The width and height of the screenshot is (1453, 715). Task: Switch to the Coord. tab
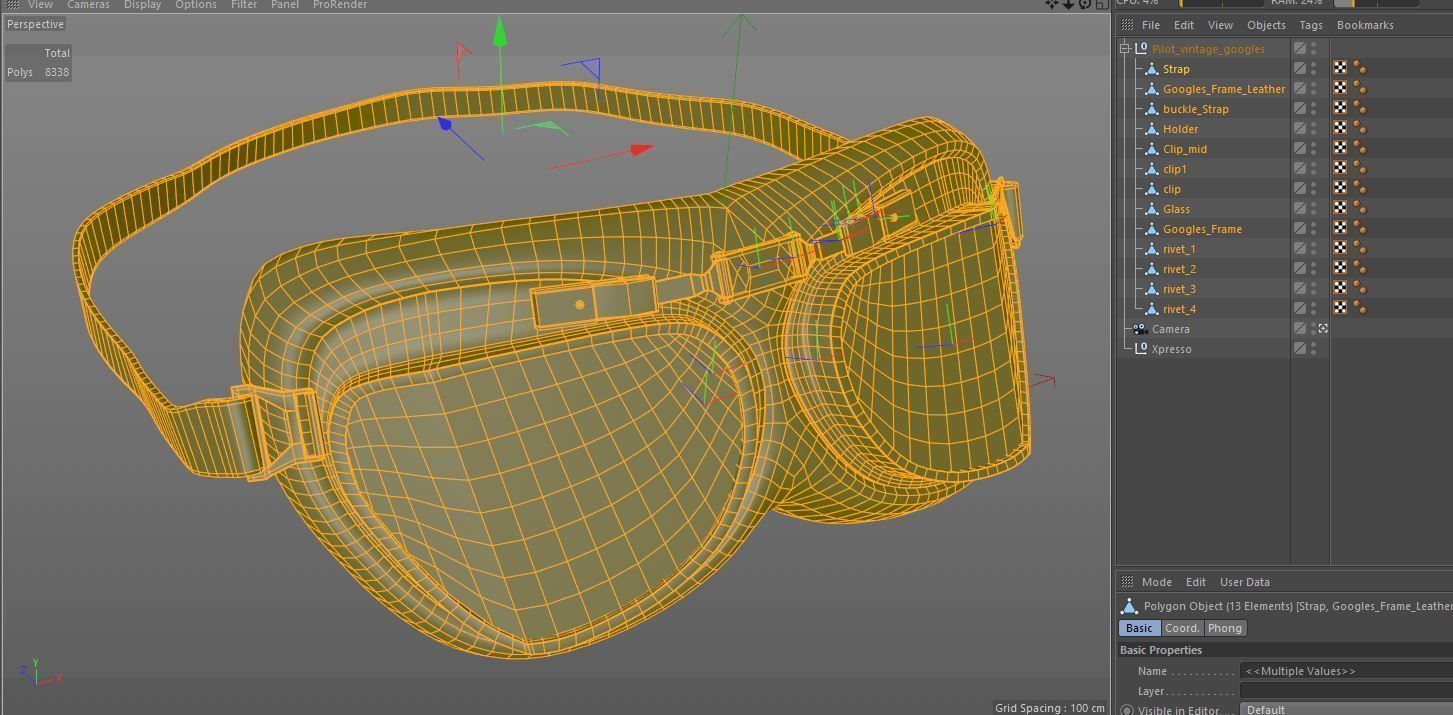[1182, 628]
